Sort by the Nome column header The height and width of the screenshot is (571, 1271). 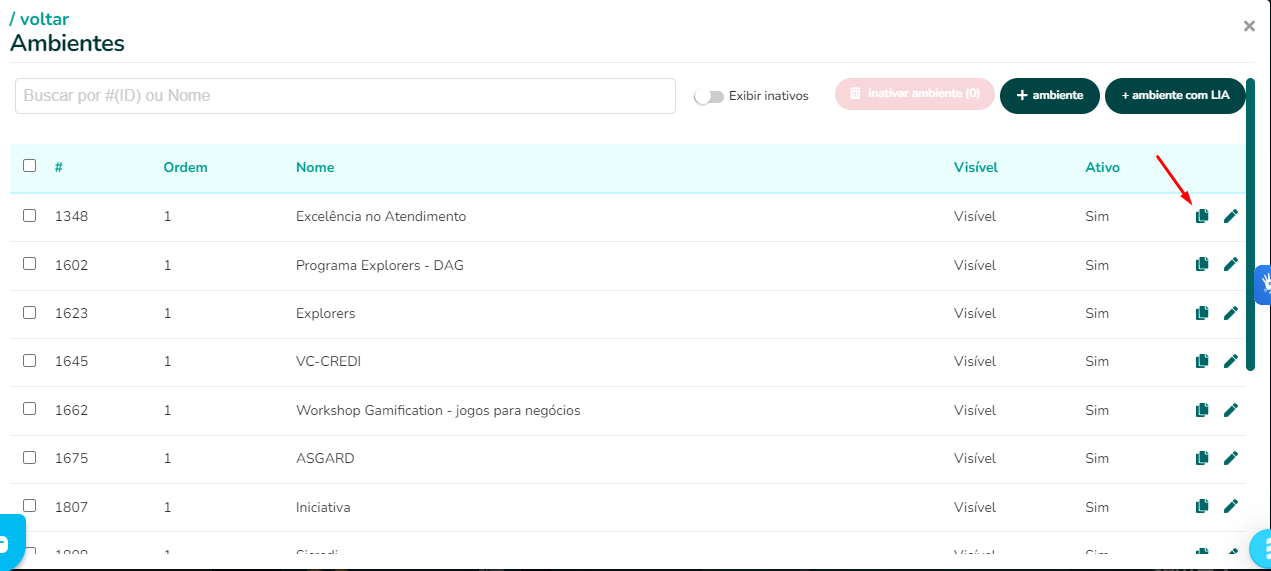pos(315,167)
